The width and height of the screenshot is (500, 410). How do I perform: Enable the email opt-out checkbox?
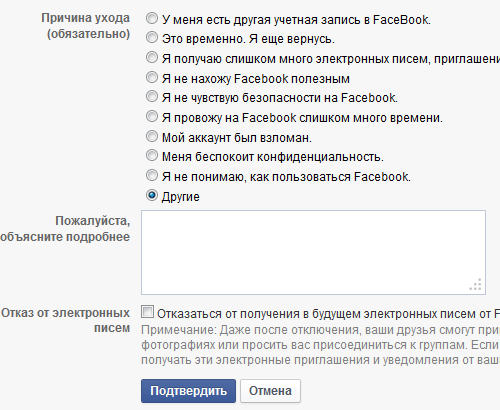pos(147,312)
